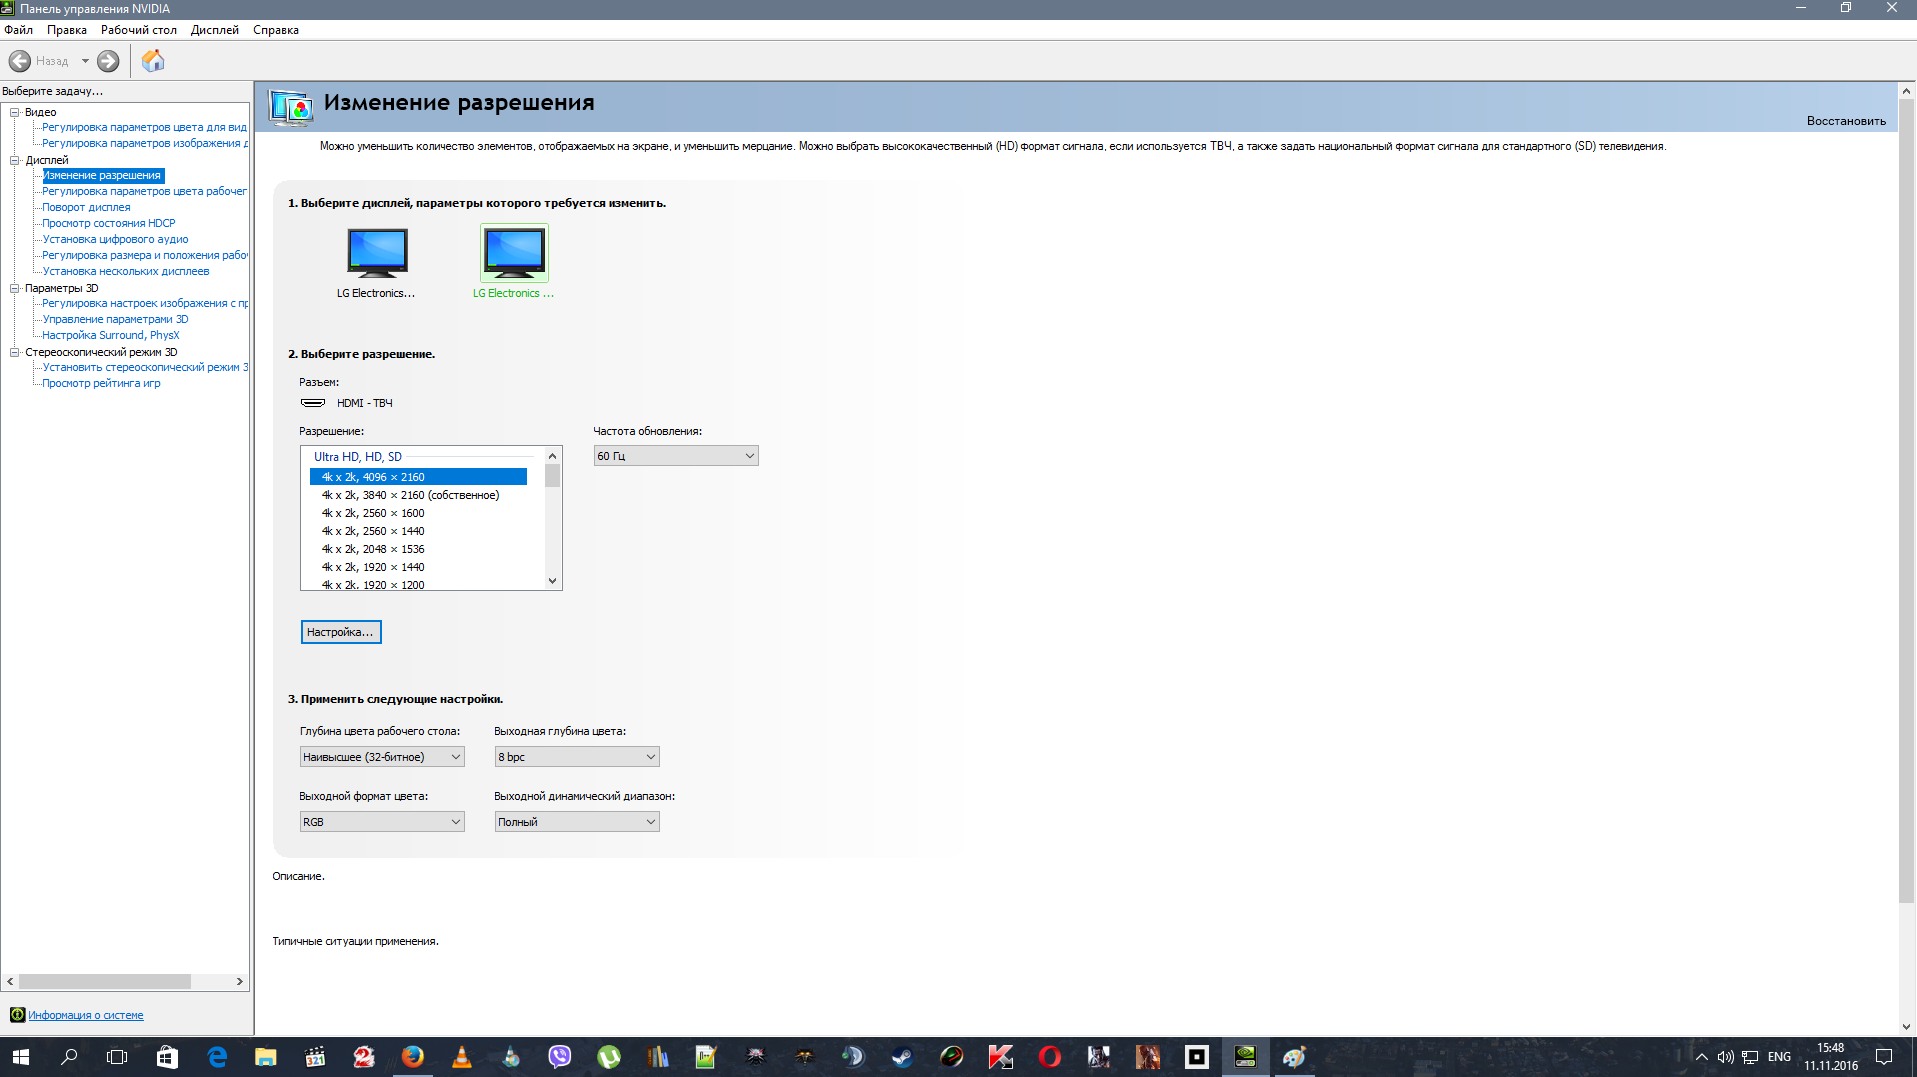Open Task View on the taskbar
Screen dimensions: 1917x1077
pos(117,1057)
